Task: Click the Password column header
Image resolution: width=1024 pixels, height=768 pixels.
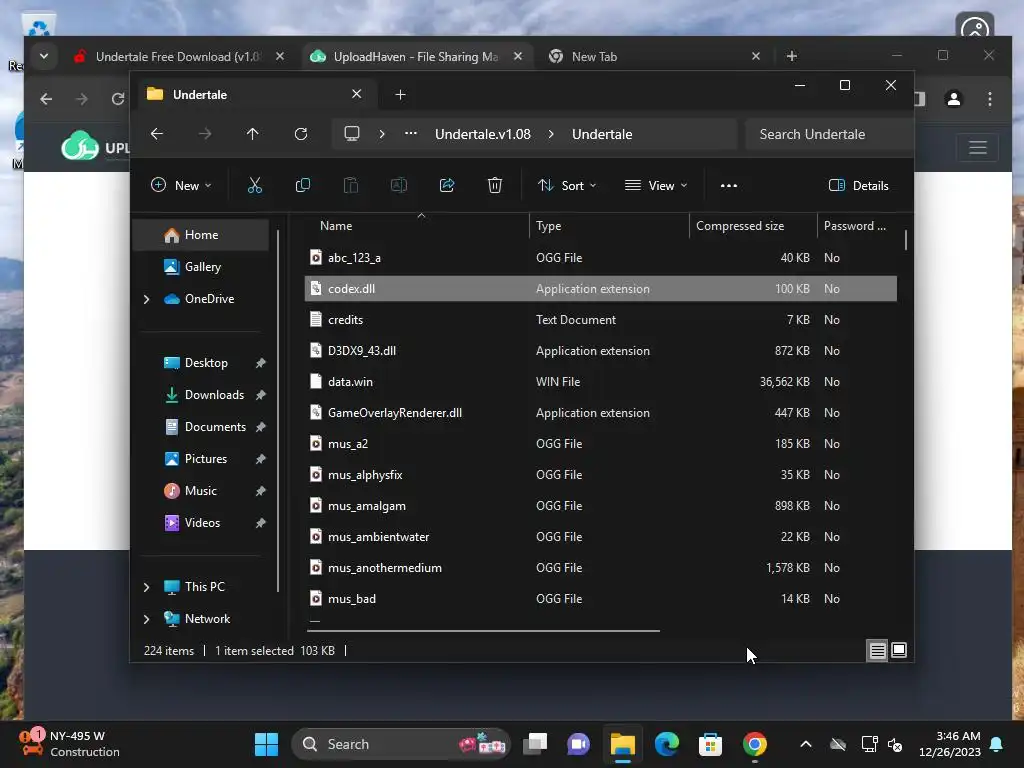Action: [x=857, y=226]
